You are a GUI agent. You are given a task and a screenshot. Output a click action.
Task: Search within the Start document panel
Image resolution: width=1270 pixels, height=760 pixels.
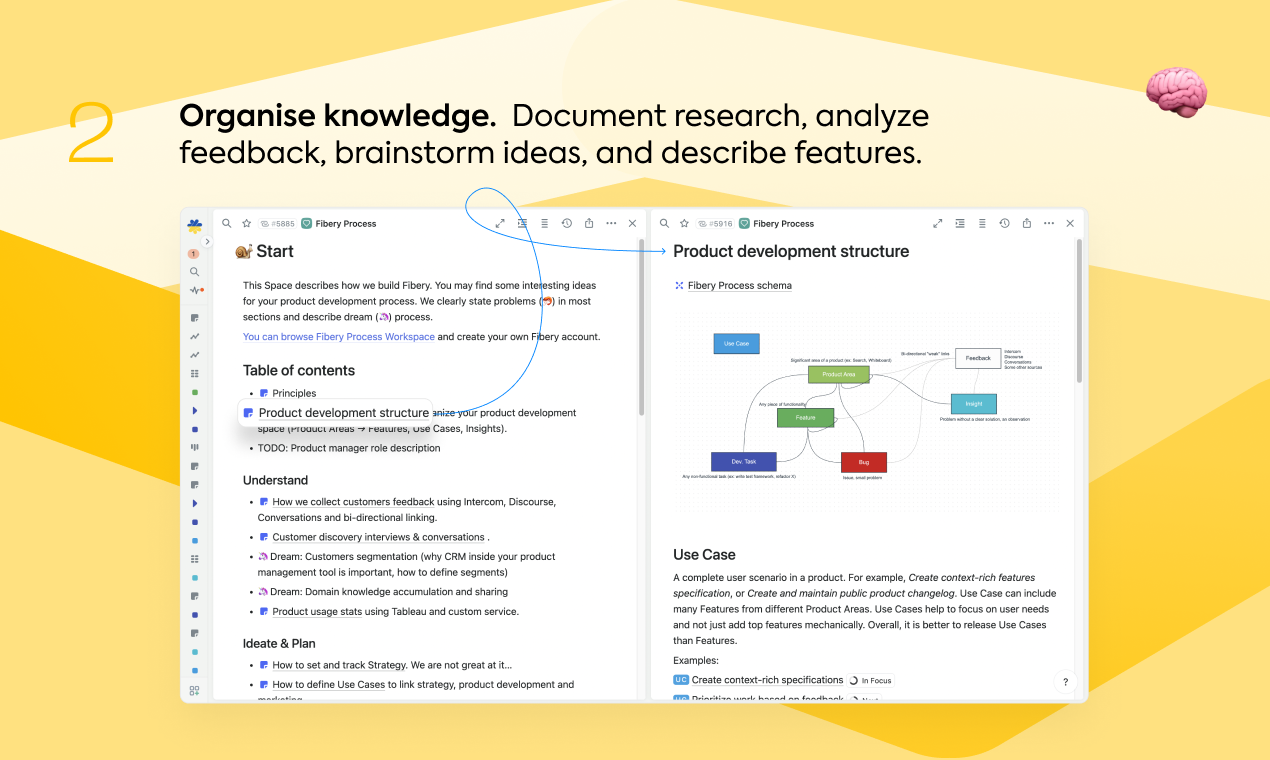[227, 224]
